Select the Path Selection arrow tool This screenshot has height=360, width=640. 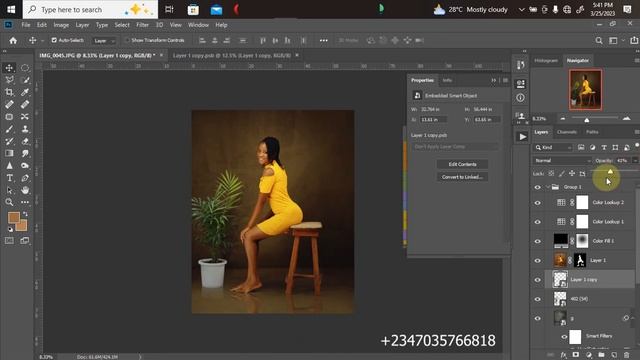[x=9, y=190]
